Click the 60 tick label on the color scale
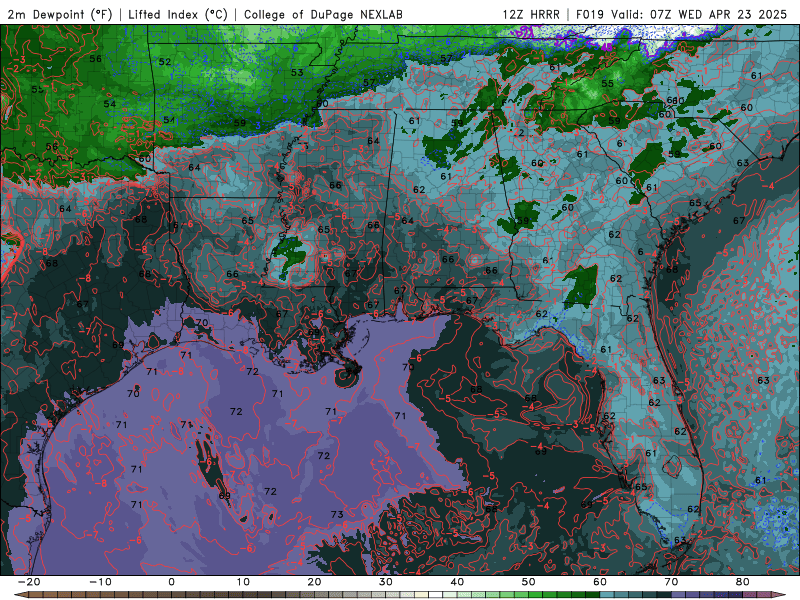 (x=600, y=582)
